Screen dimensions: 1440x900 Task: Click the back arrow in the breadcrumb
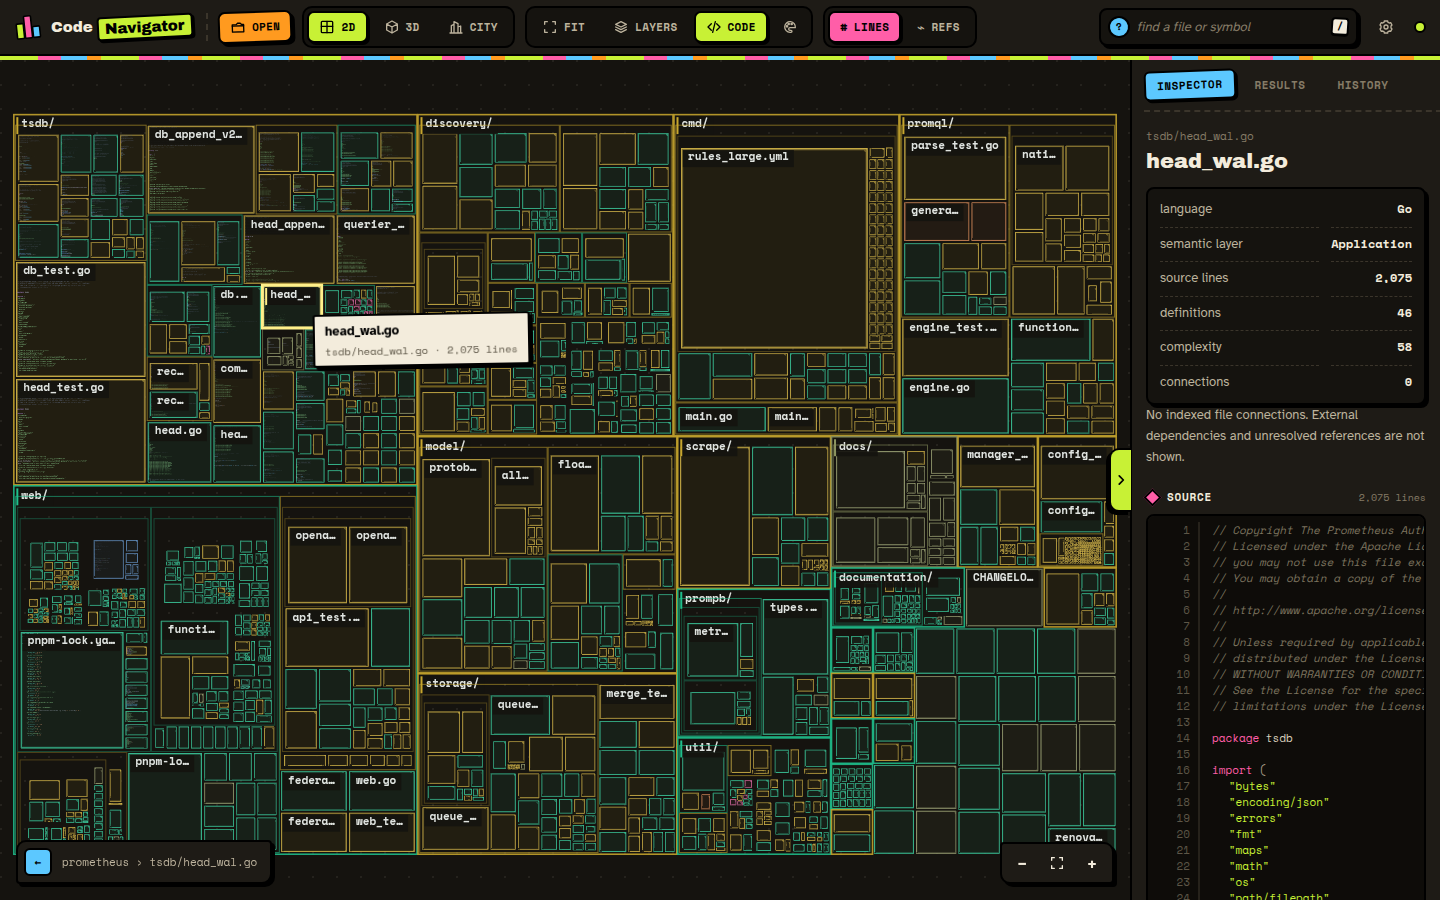point(38,862)
